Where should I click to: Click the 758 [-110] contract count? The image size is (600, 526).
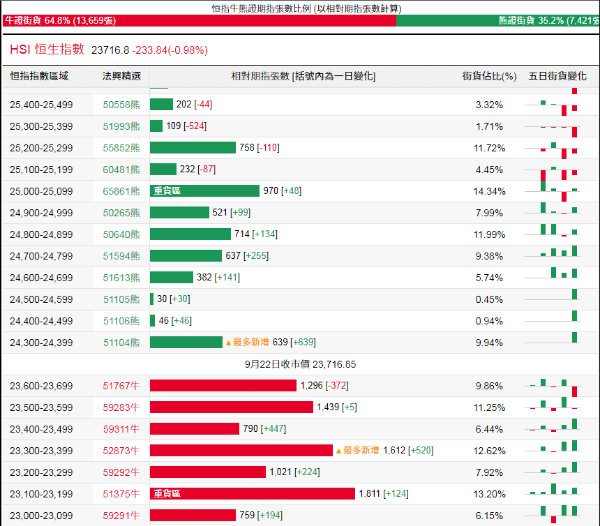click(259, 148)
